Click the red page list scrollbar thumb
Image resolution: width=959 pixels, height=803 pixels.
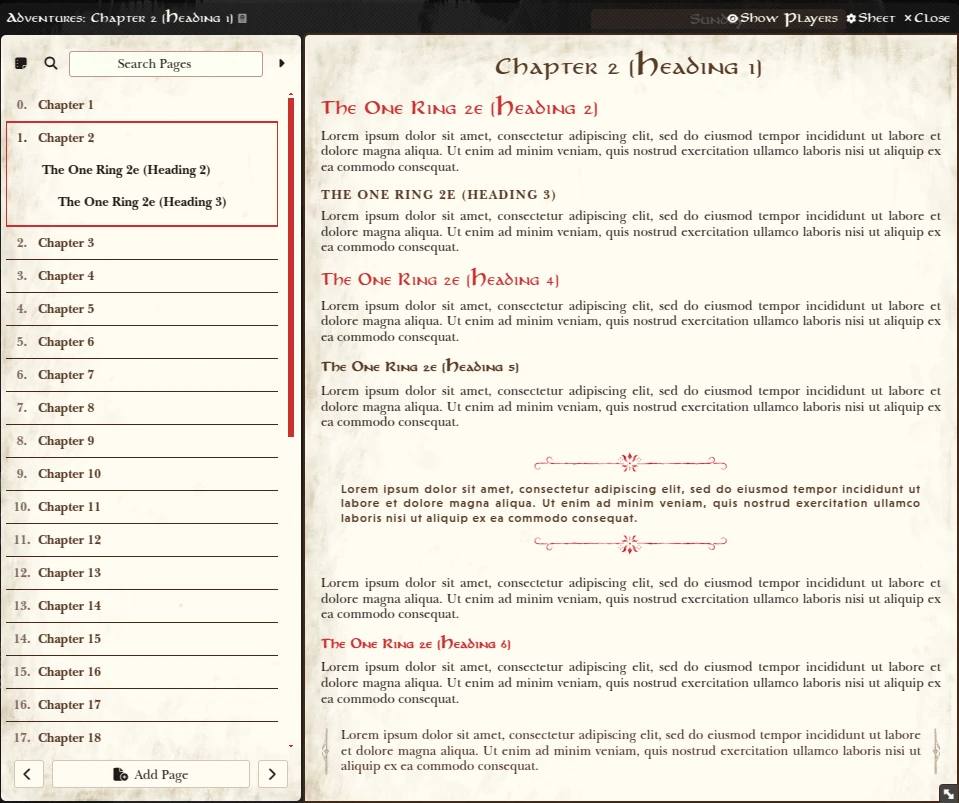tap(291, 267)
